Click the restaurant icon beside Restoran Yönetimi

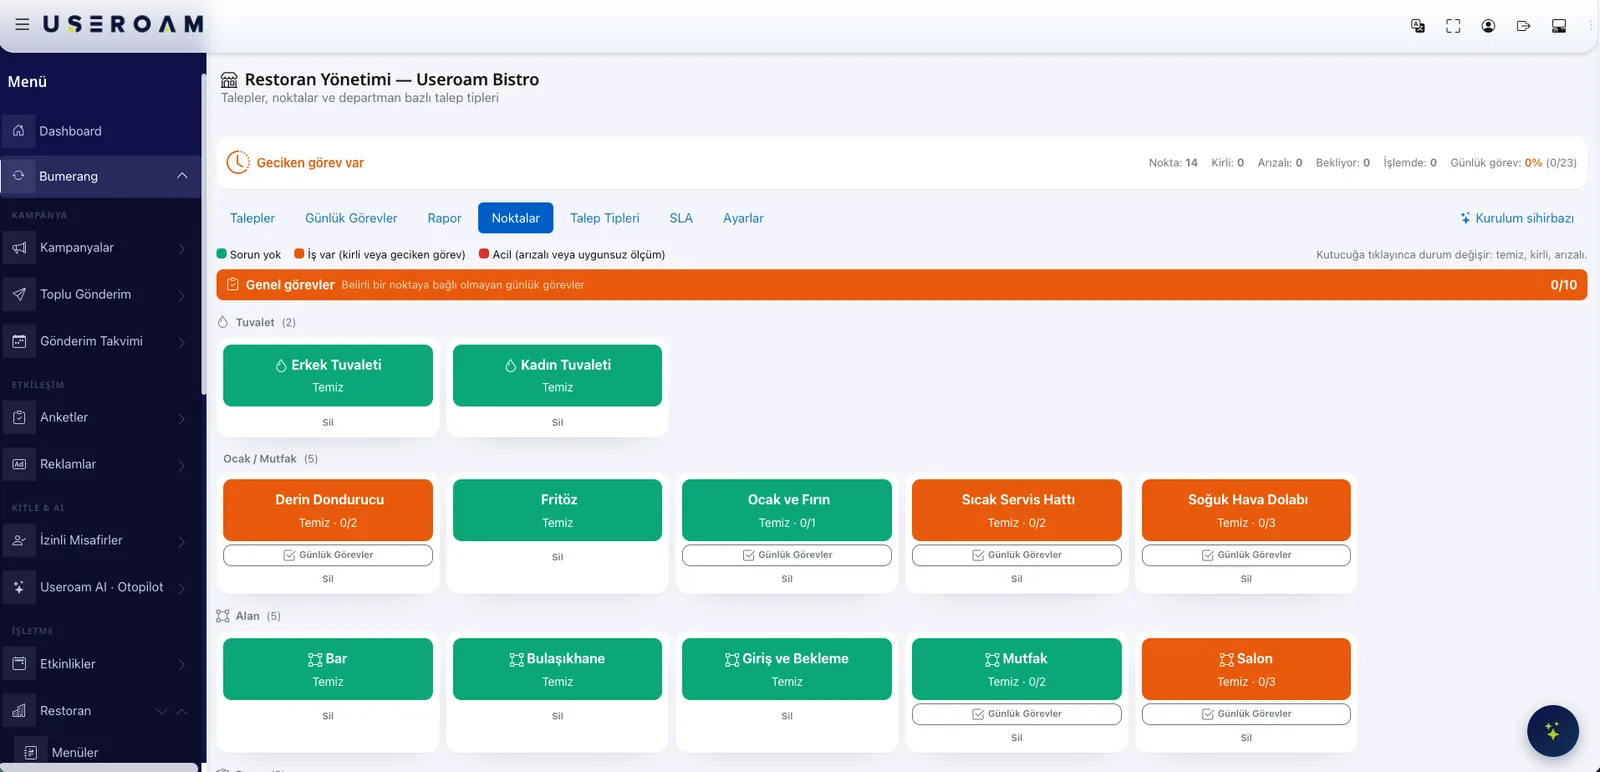[x=229, y=80]
